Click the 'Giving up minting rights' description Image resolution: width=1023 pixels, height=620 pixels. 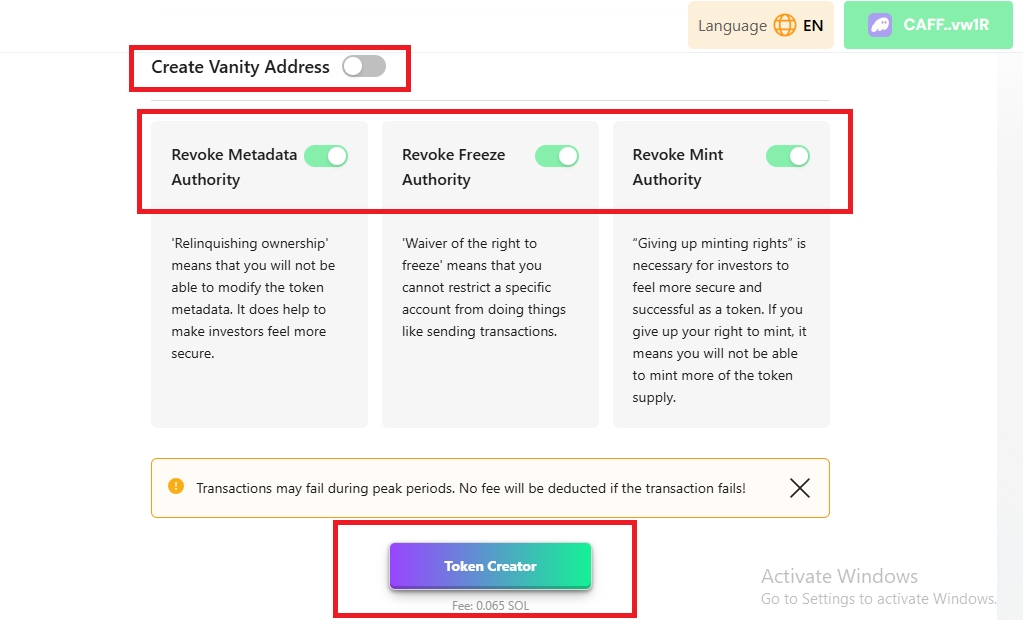720,320
